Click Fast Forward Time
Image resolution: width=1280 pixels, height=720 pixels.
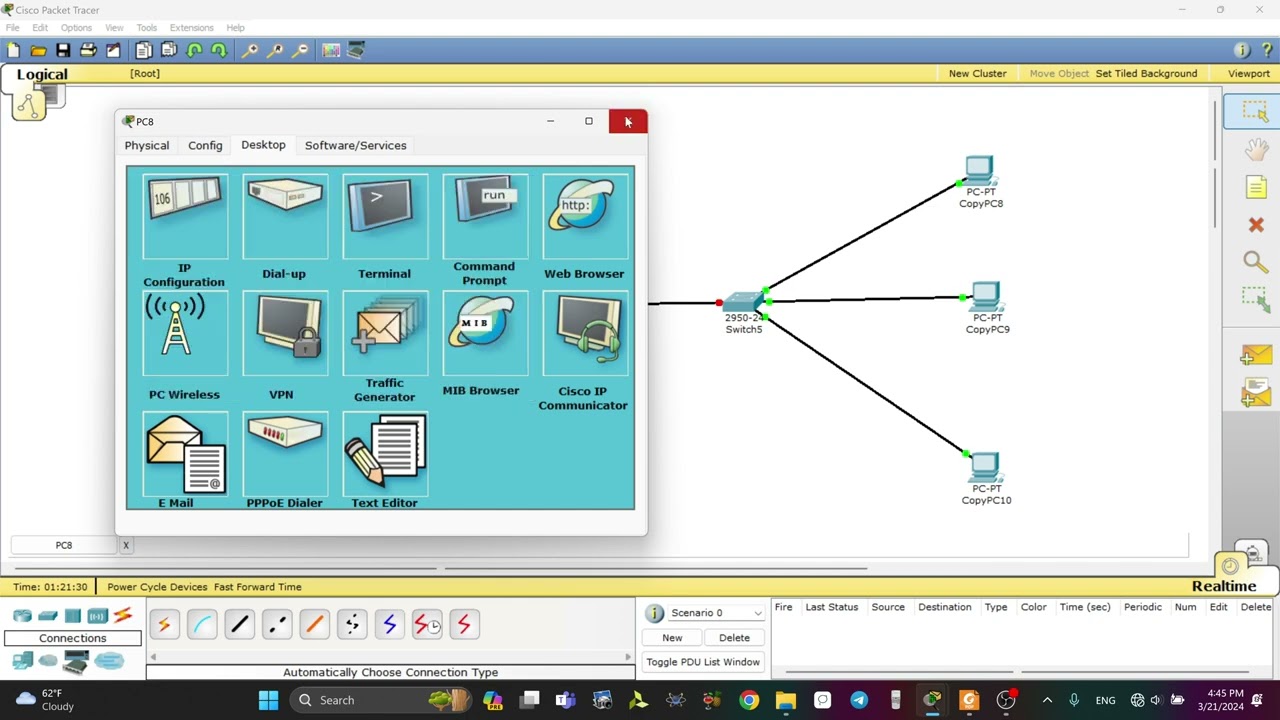257,587
